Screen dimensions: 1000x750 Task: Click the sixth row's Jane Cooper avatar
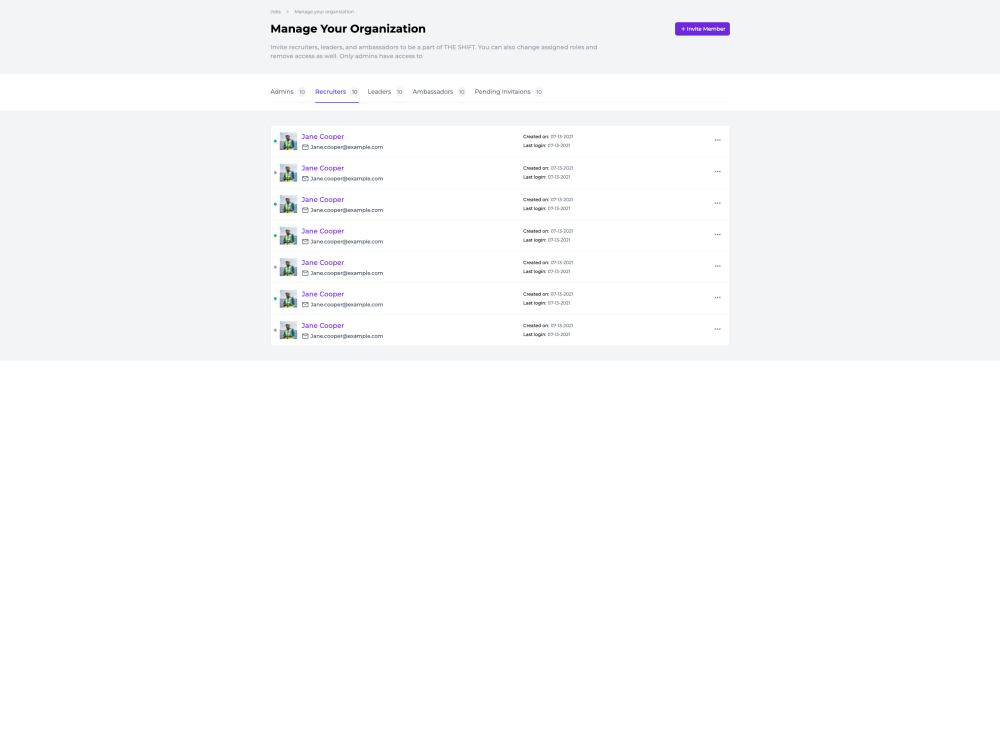[x=288, y=298]
